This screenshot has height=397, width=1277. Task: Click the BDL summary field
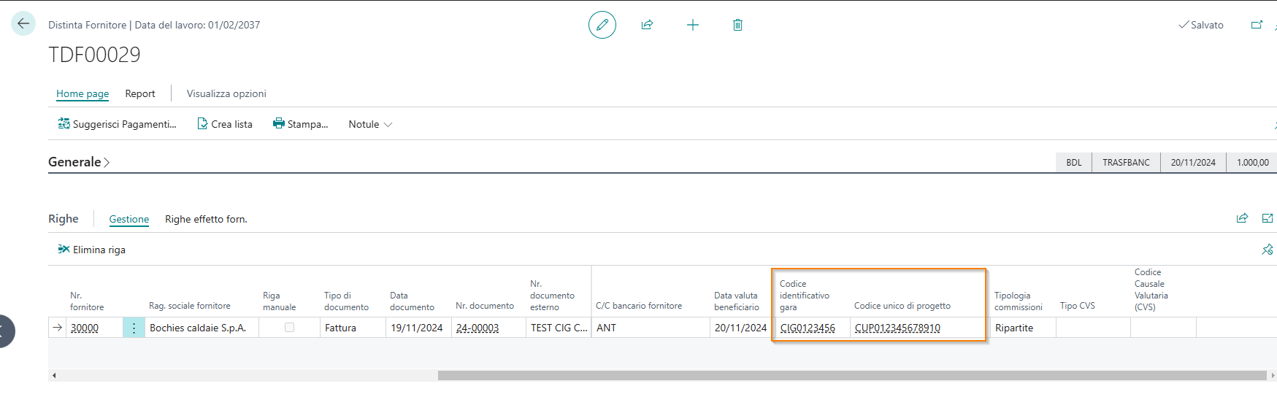pos(1074,162)
